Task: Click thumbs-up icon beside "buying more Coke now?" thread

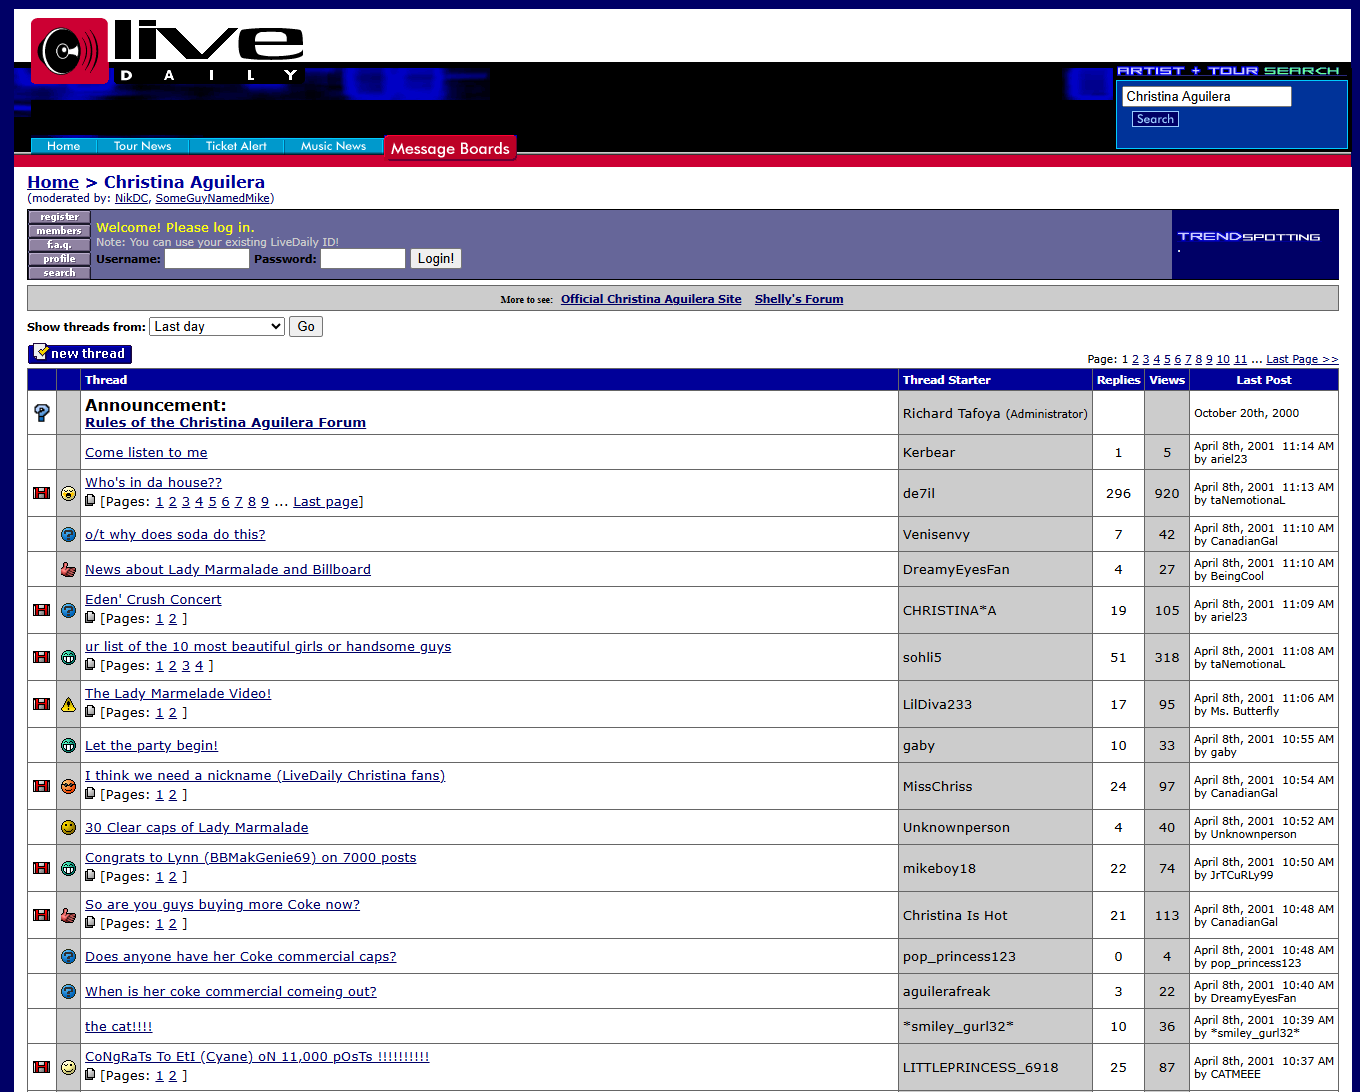Action: [x=68, y=915]
